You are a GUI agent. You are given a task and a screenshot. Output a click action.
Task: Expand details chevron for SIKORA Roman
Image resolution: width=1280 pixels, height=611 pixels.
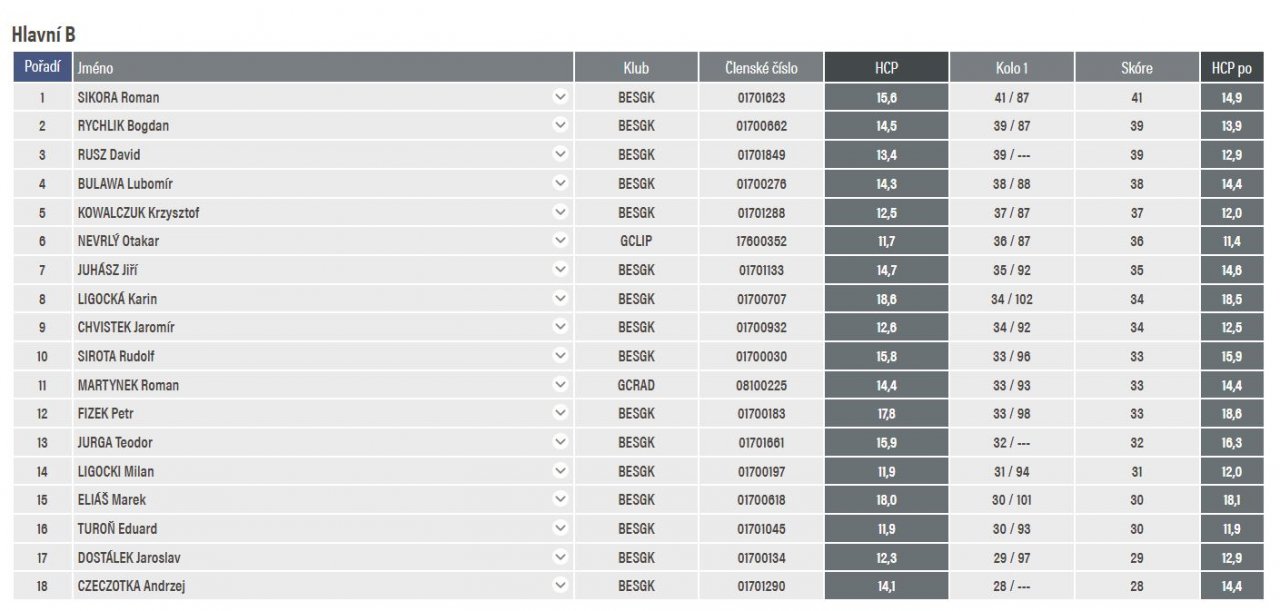pyautogui.click(x=560, y=97)
